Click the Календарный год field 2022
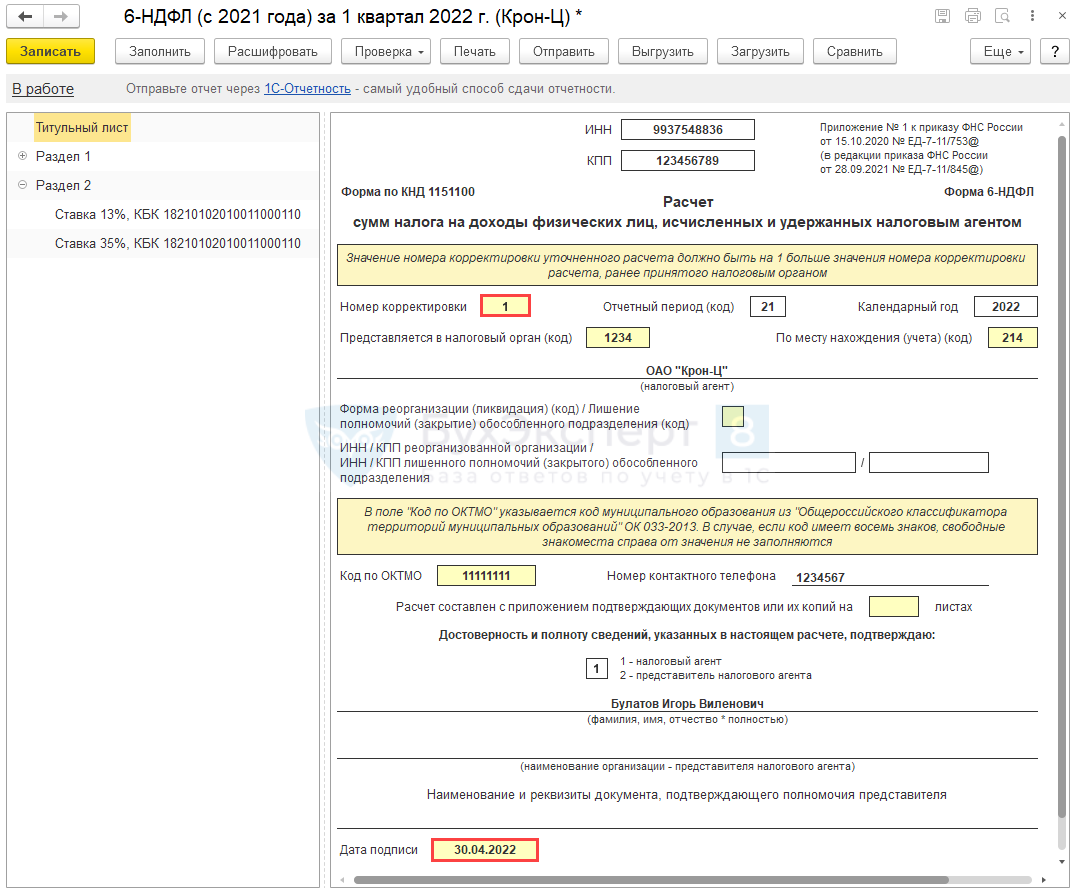The width and height of the screenshot is (1075, 892). [1006, 306]
